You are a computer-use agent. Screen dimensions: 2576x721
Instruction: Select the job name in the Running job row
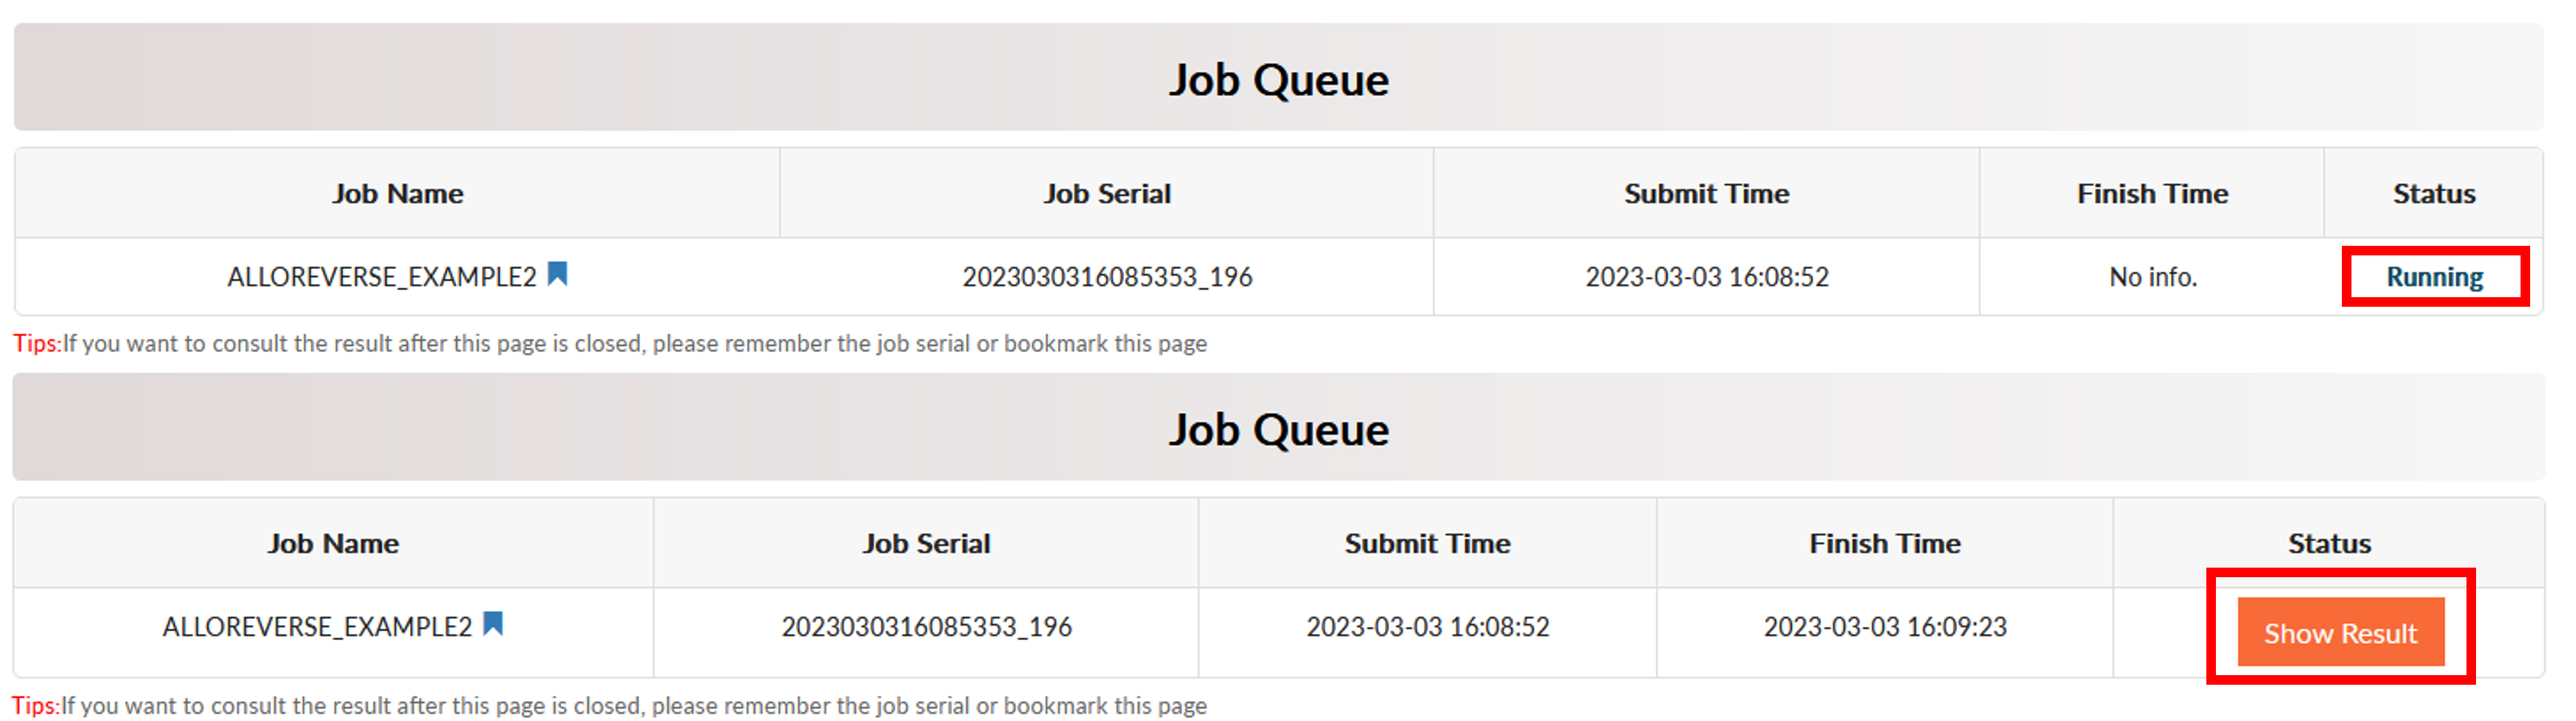[382, 277]
